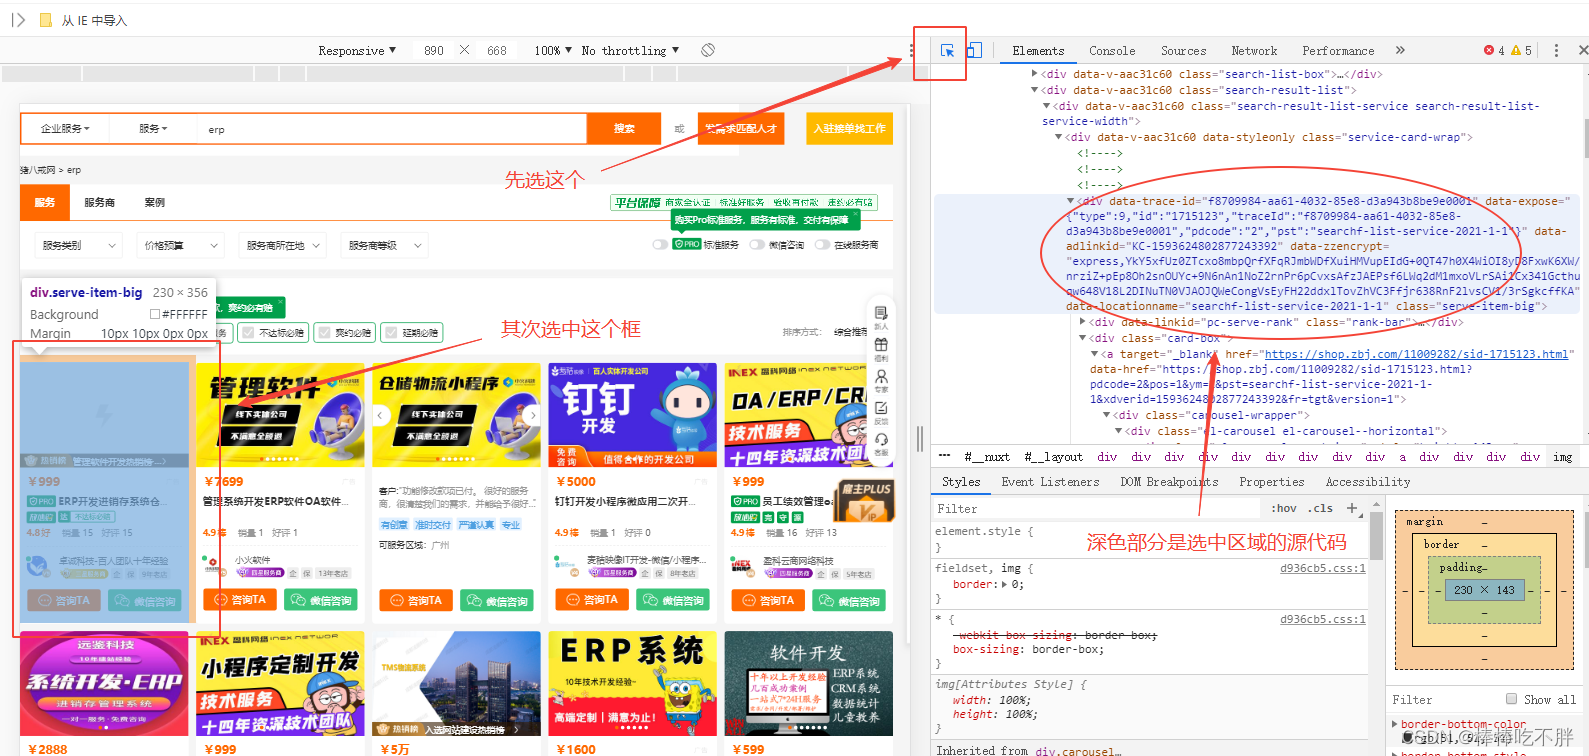Open the Event Listeners tab

[1050, 482]
